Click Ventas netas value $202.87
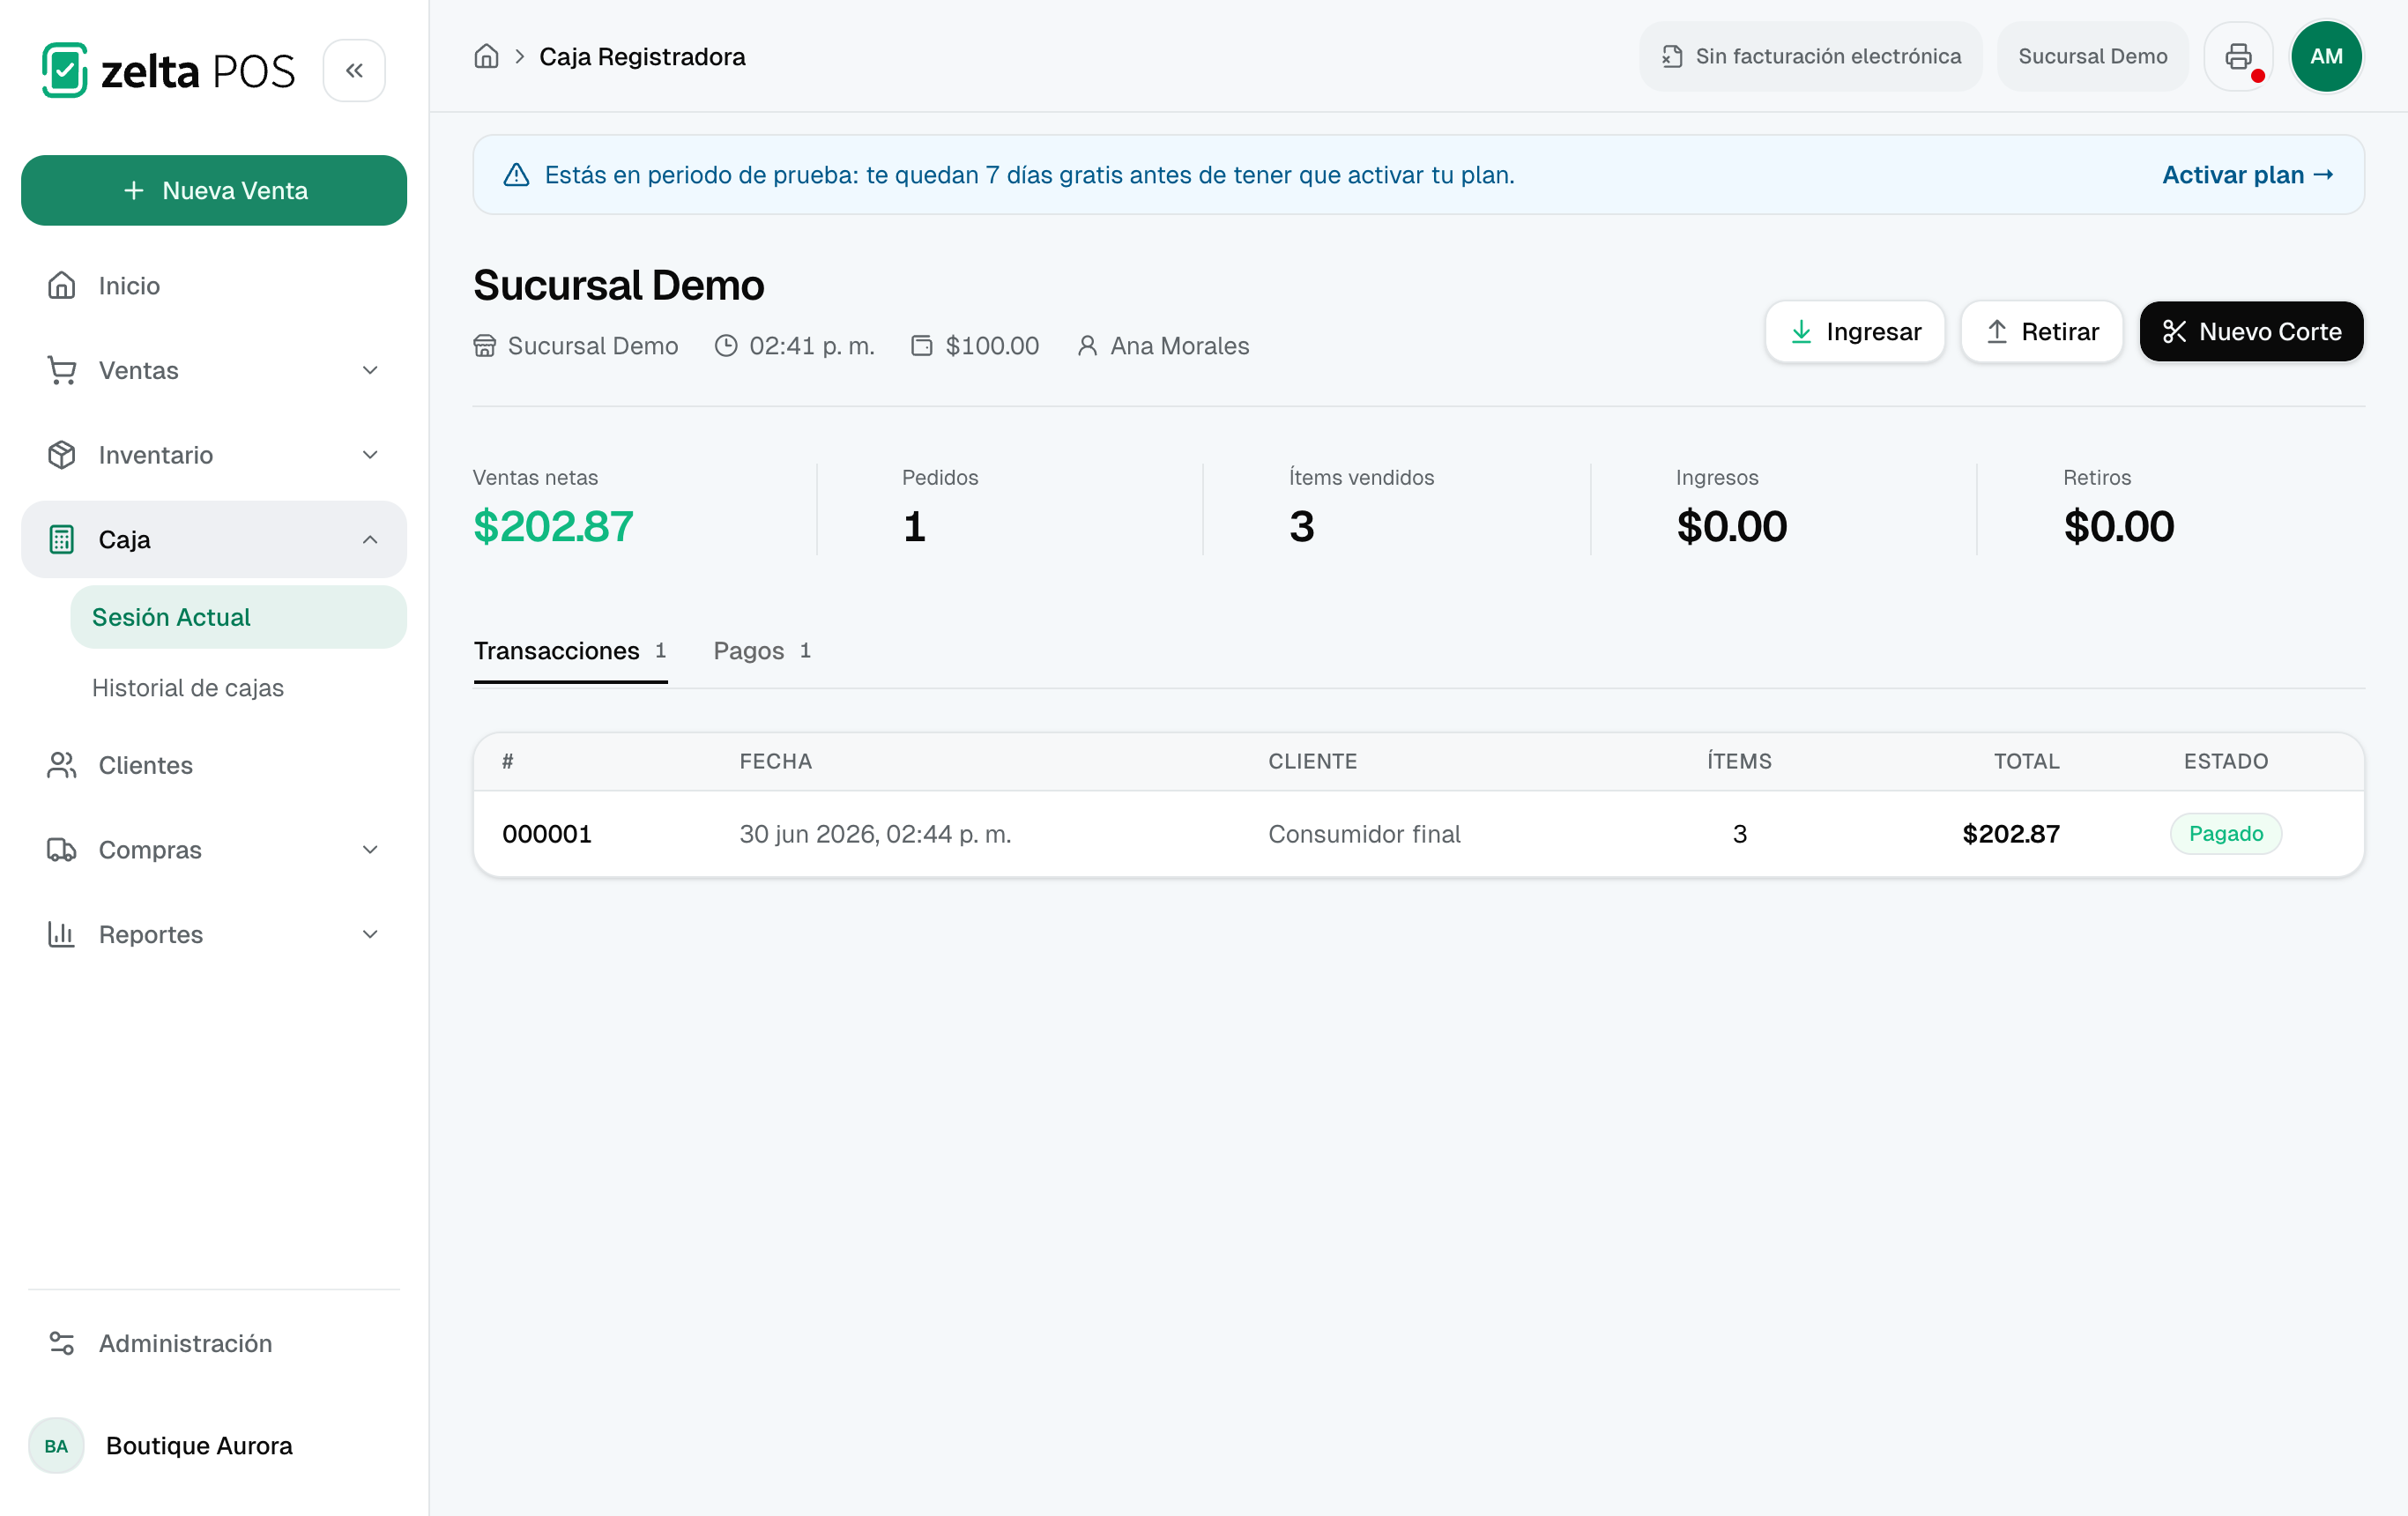Screen dimensions: 2408x1516 (x=553, y=526)
